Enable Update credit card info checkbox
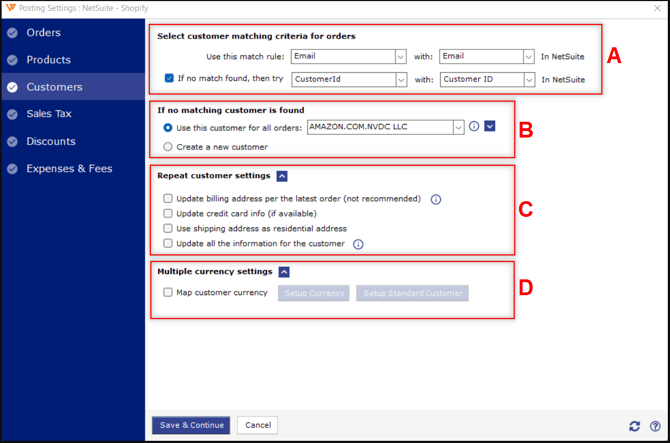 click(168, 213)
